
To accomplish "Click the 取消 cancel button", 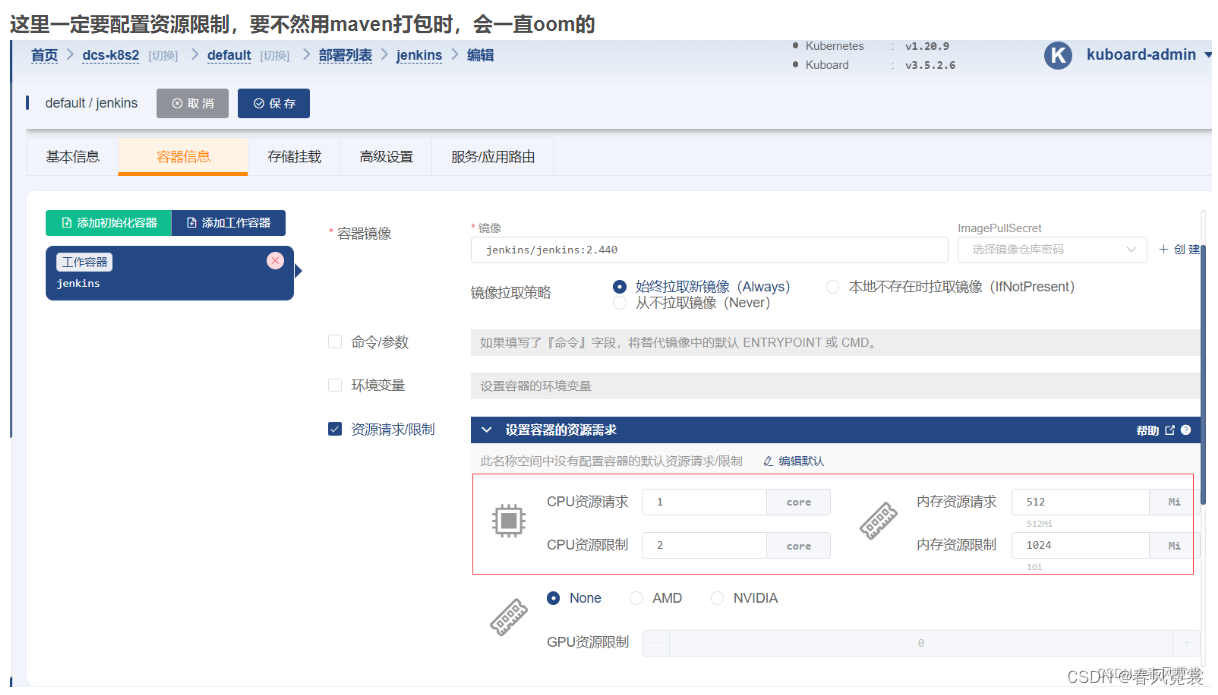I will (193, 103).
